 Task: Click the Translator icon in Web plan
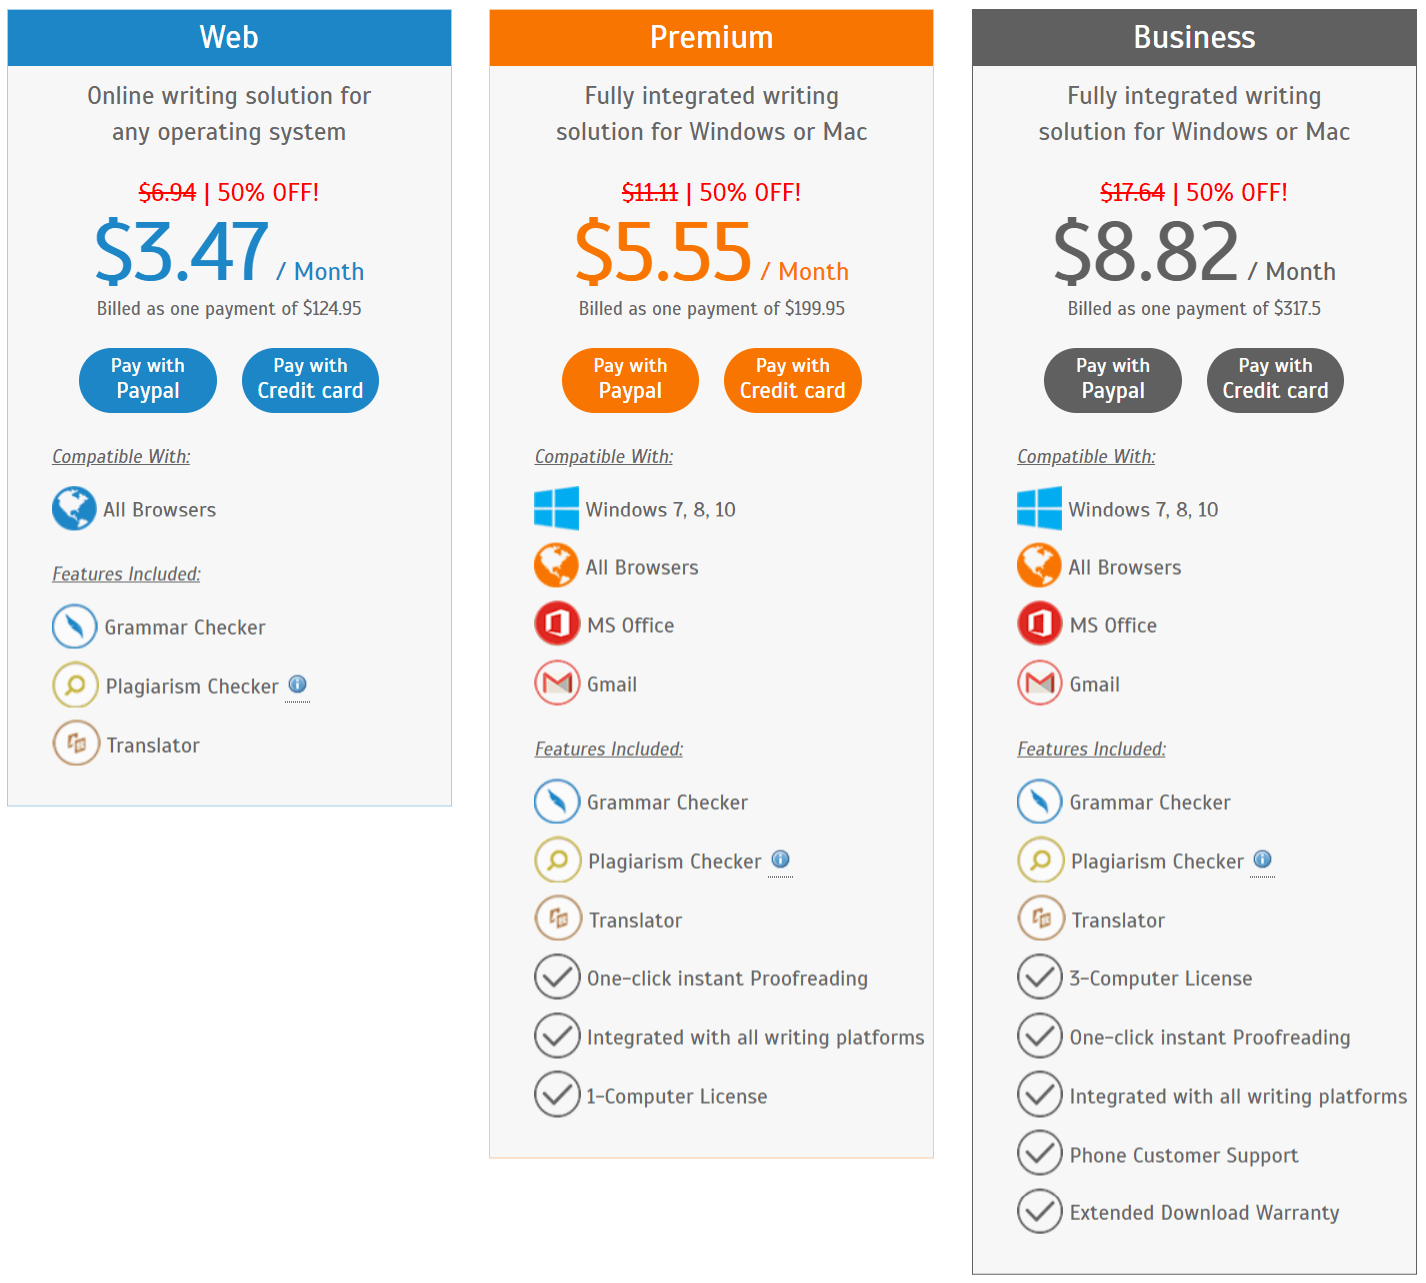[x=76, y=743]
